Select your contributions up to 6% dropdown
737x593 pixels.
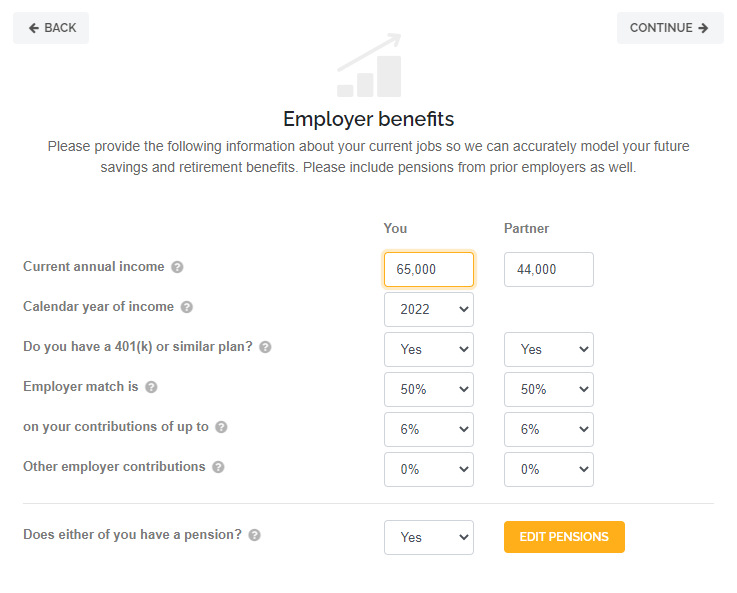429,429
